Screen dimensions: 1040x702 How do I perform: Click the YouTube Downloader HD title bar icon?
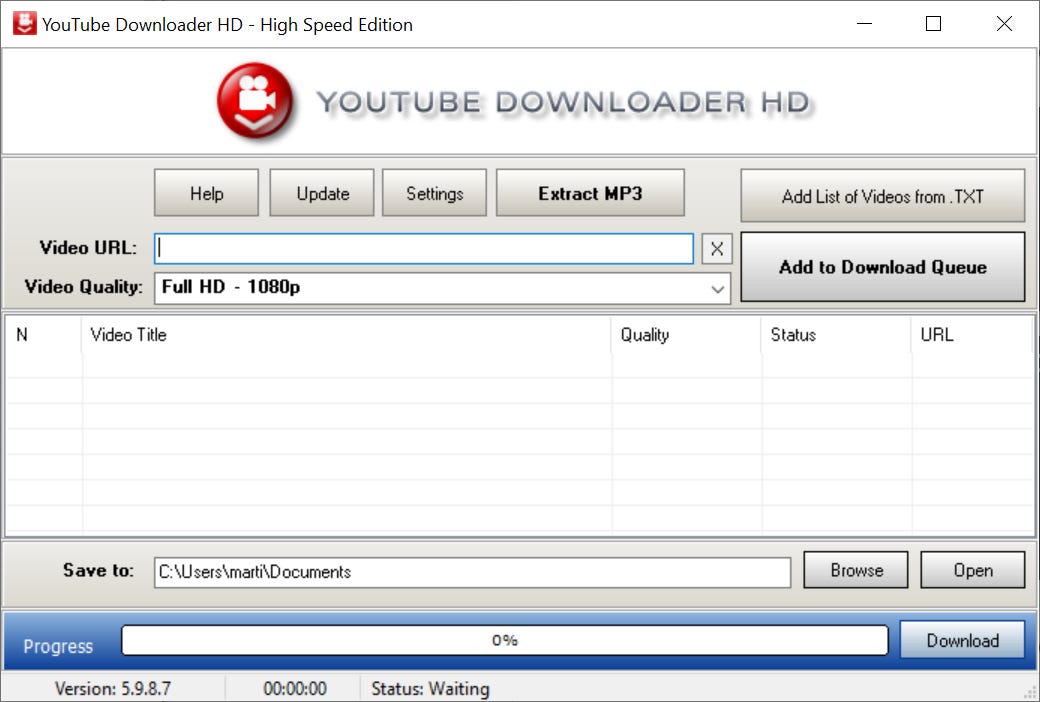tap(25, 24)
